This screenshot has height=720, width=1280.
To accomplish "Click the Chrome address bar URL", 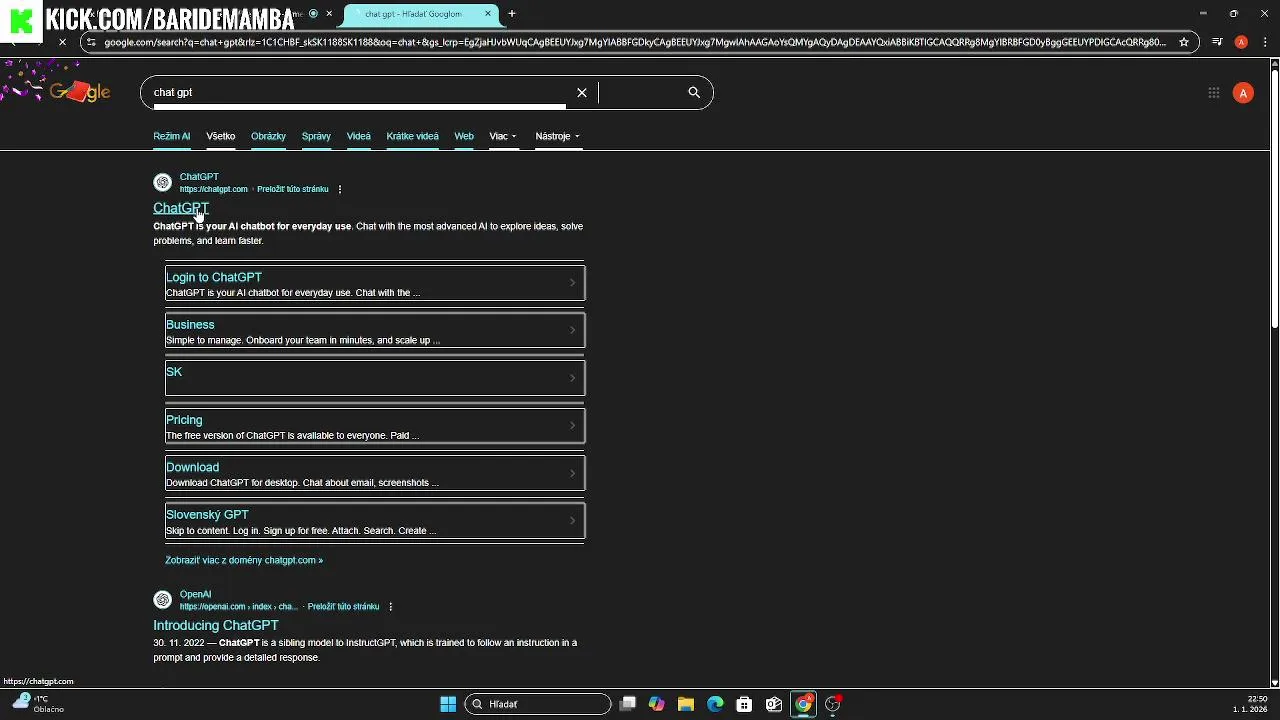I will click(x=635, y=42).
